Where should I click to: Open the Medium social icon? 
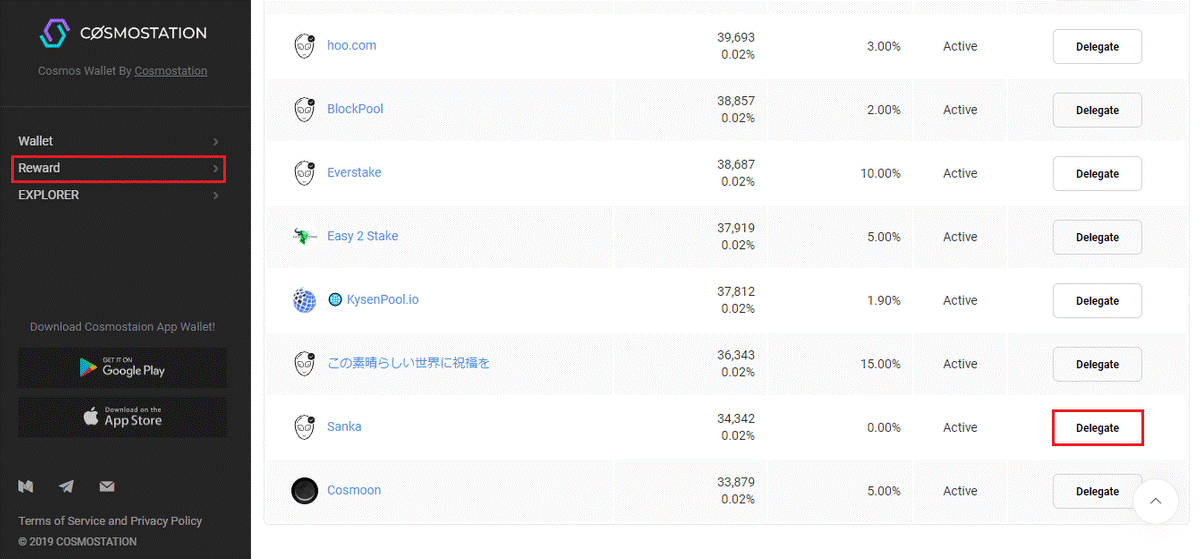(26, 487)
